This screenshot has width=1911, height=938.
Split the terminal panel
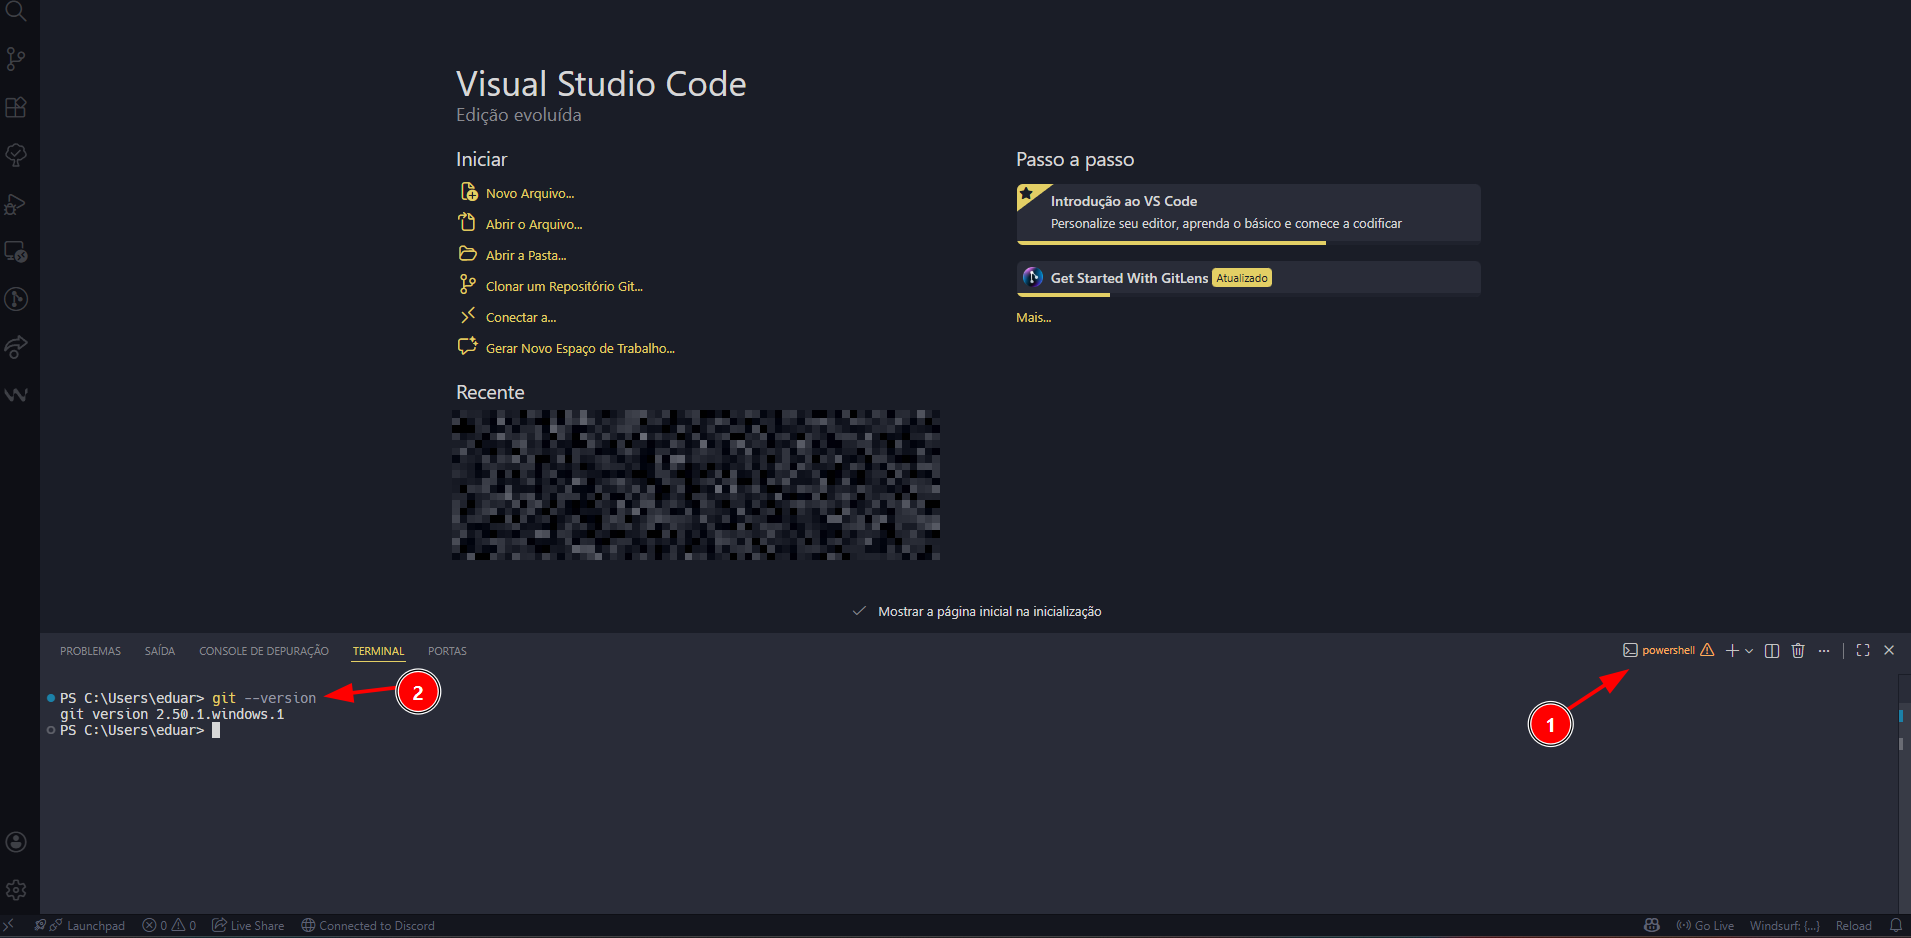tap(1772, 651)
